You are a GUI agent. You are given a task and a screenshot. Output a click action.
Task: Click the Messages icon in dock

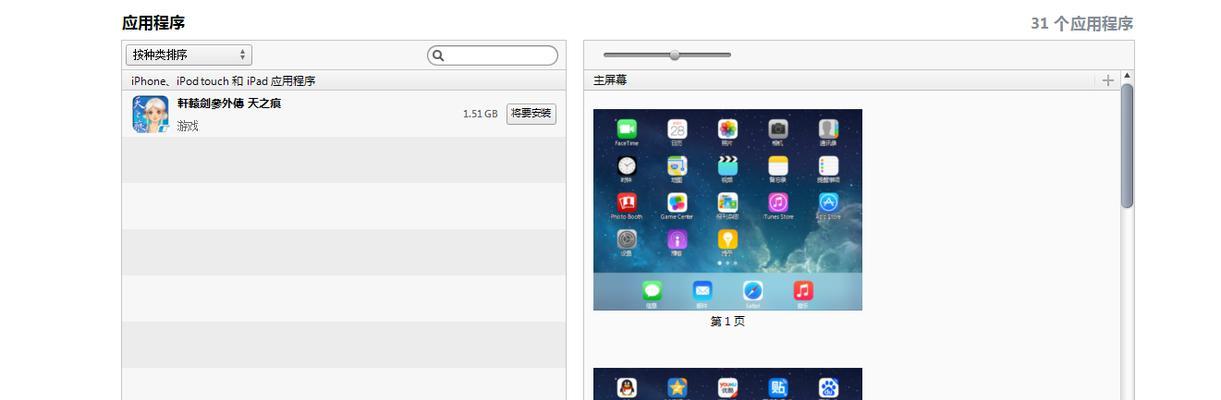[x=652, y=291]
